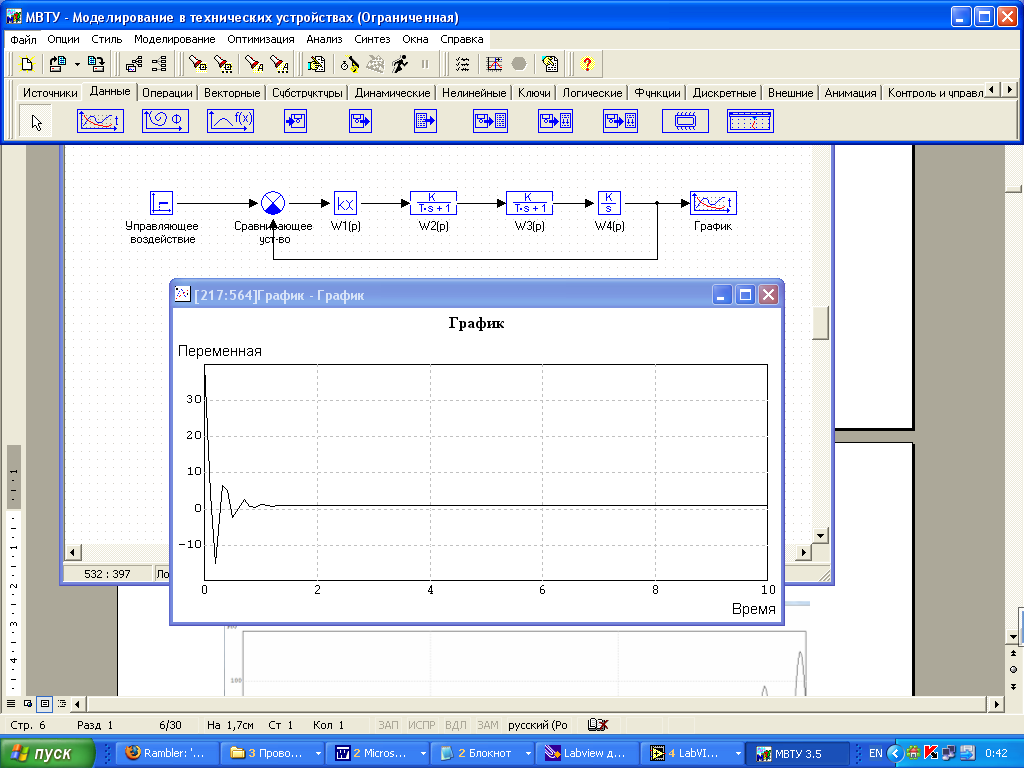Expand the Блокнот taskbar group dropdown
This screenshot has width=1024, height=768.
[528, 754]
